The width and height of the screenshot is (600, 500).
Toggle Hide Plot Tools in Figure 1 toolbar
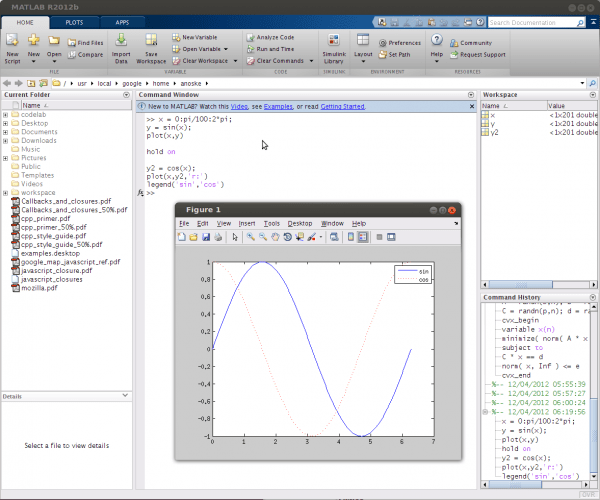(x=379, y=237)
